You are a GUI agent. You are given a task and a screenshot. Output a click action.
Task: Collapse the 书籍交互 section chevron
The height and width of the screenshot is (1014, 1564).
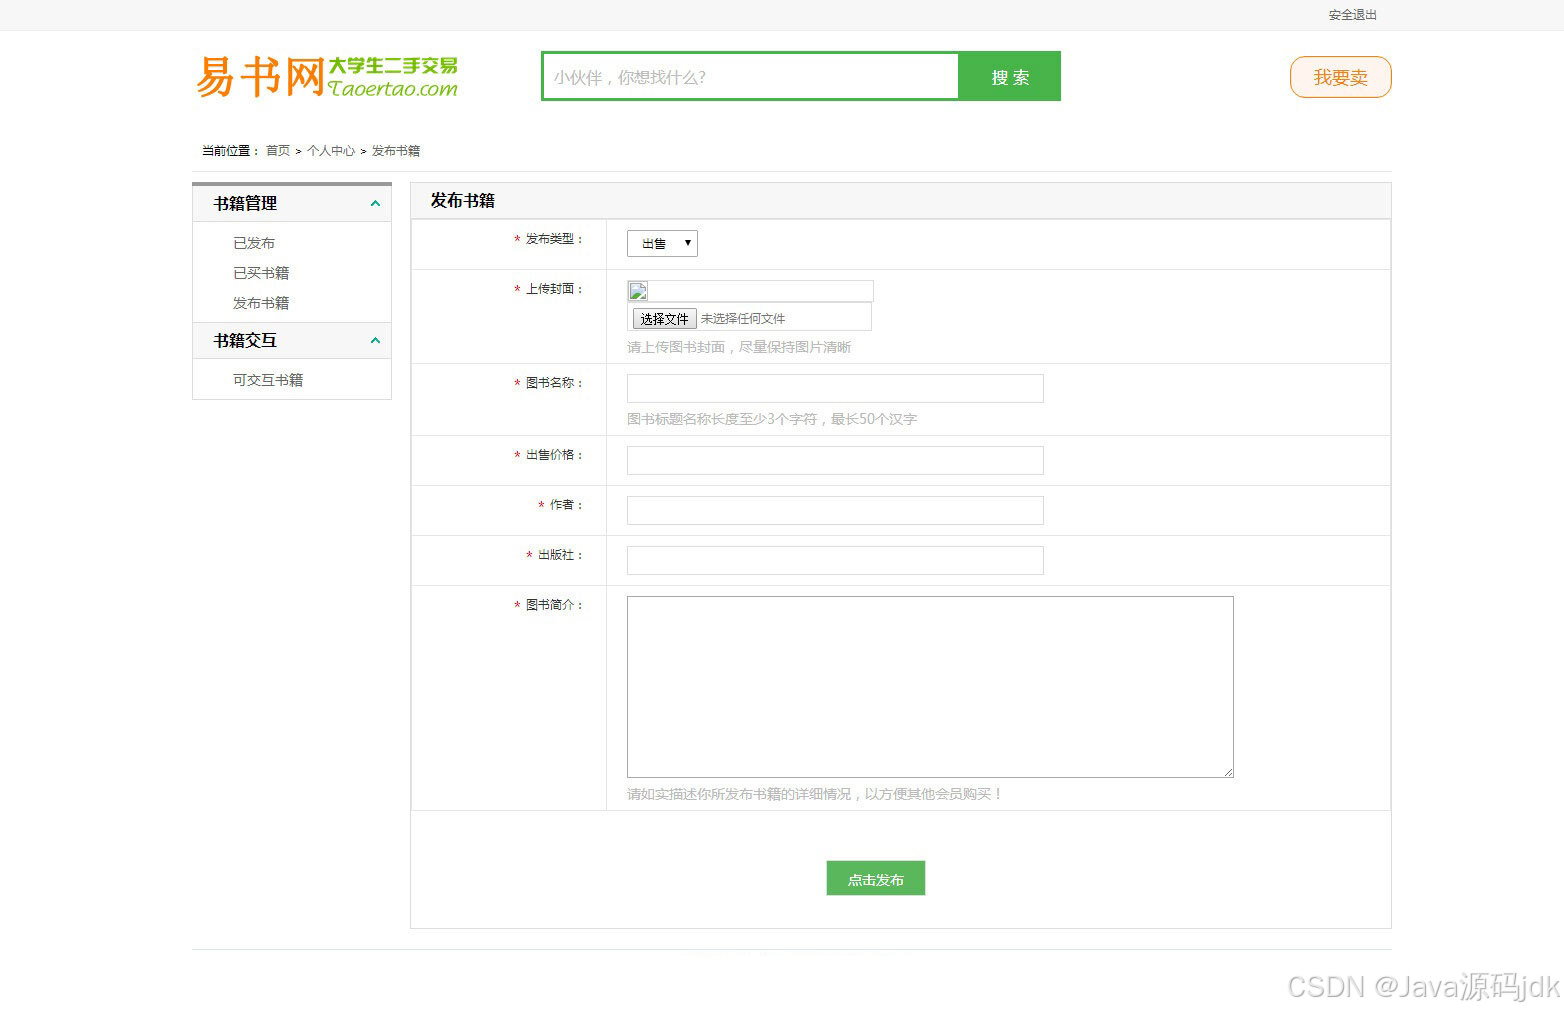coord(375,340)
